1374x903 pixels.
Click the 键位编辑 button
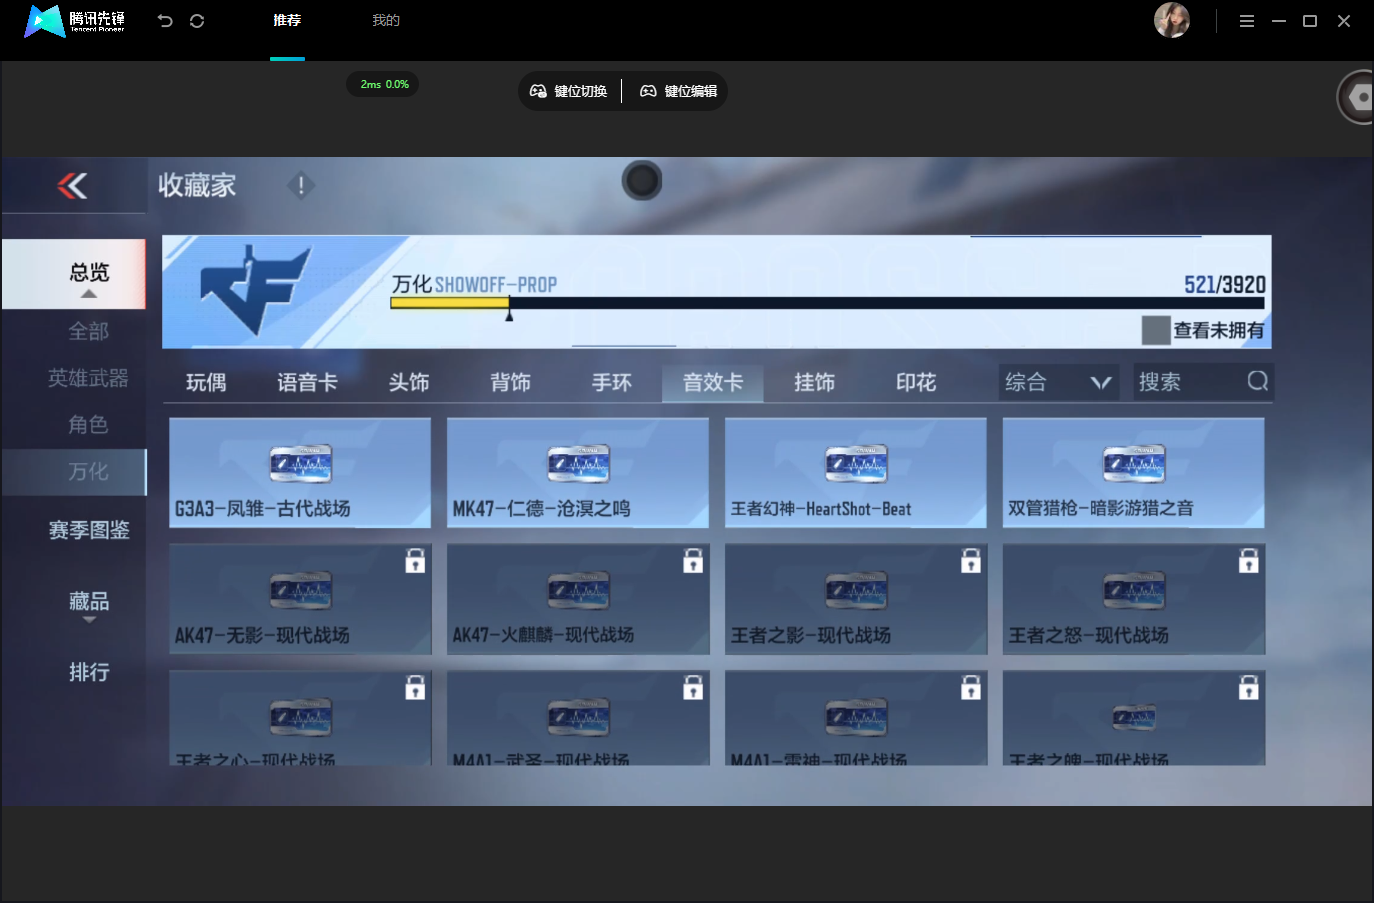679,91
